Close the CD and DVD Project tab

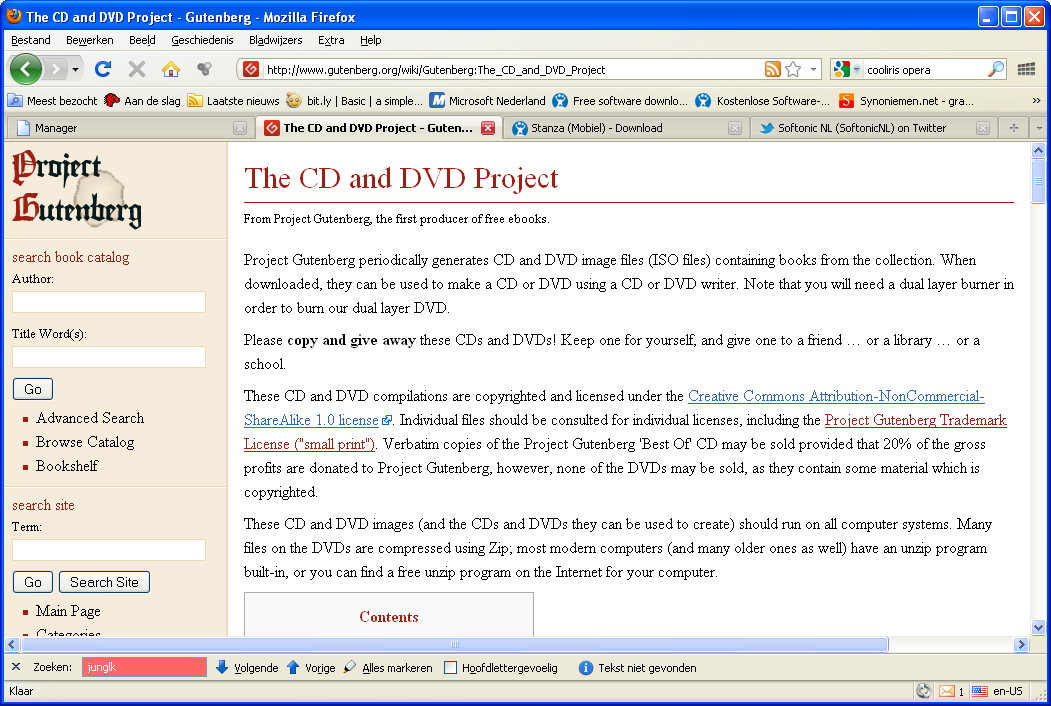(x=488, y=128)
